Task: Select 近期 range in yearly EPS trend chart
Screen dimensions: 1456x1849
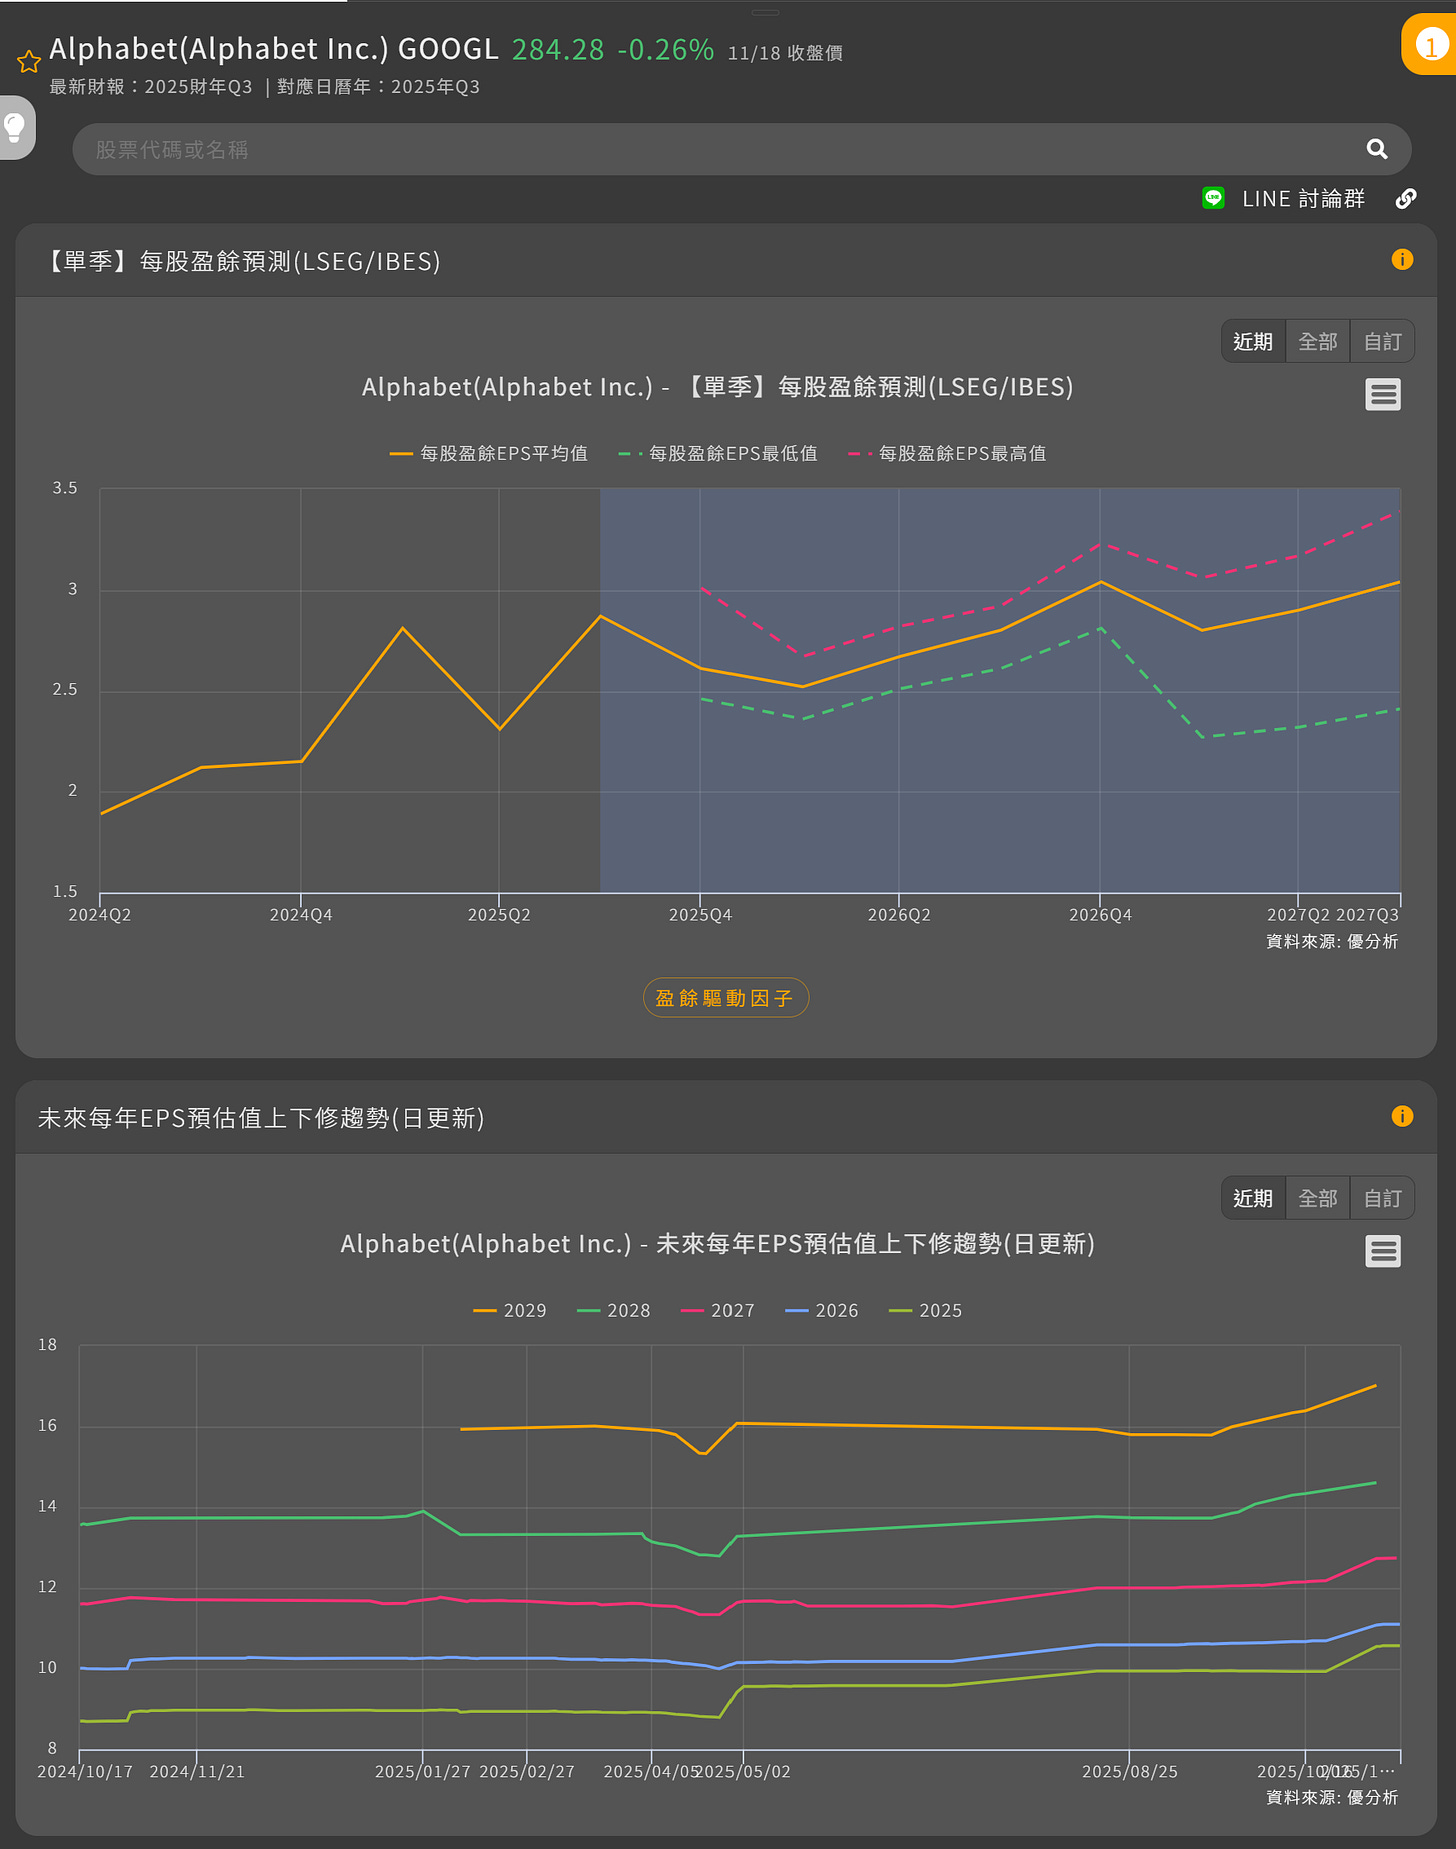Action: tap(1253, 1198)
